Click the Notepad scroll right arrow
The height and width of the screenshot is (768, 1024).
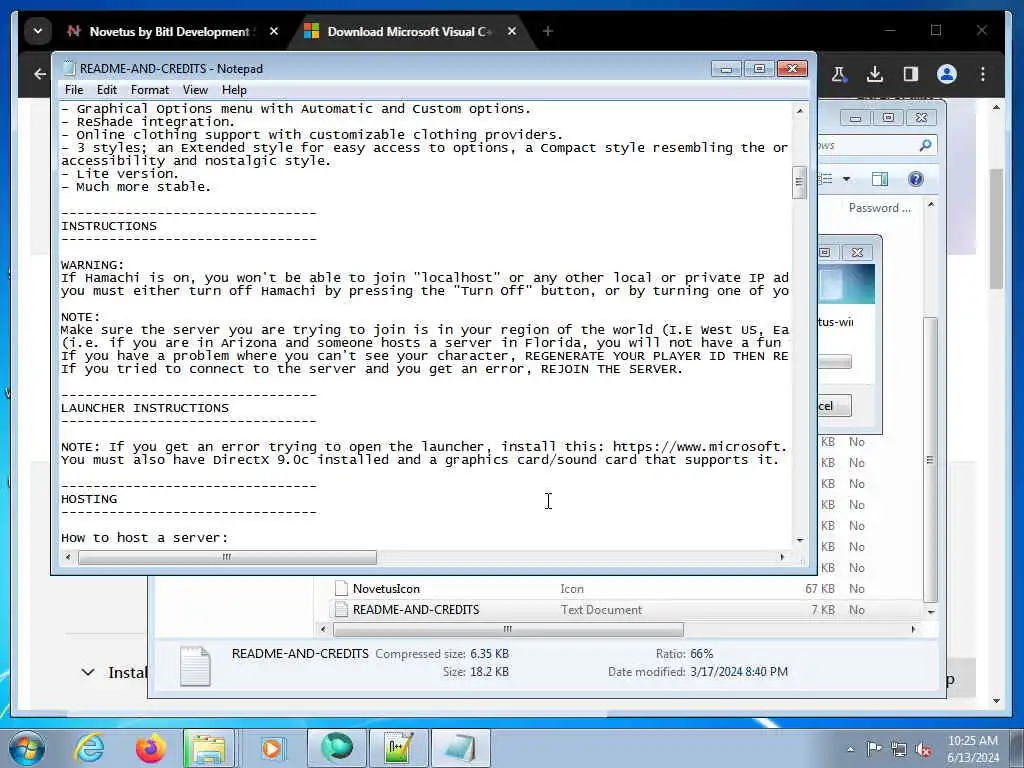point(782,557)
